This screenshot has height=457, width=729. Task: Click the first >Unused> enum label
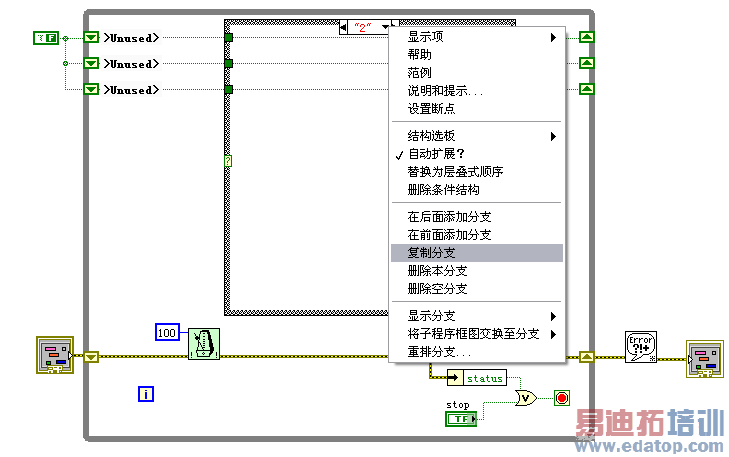pyautogui.click(x=132, y=38)
